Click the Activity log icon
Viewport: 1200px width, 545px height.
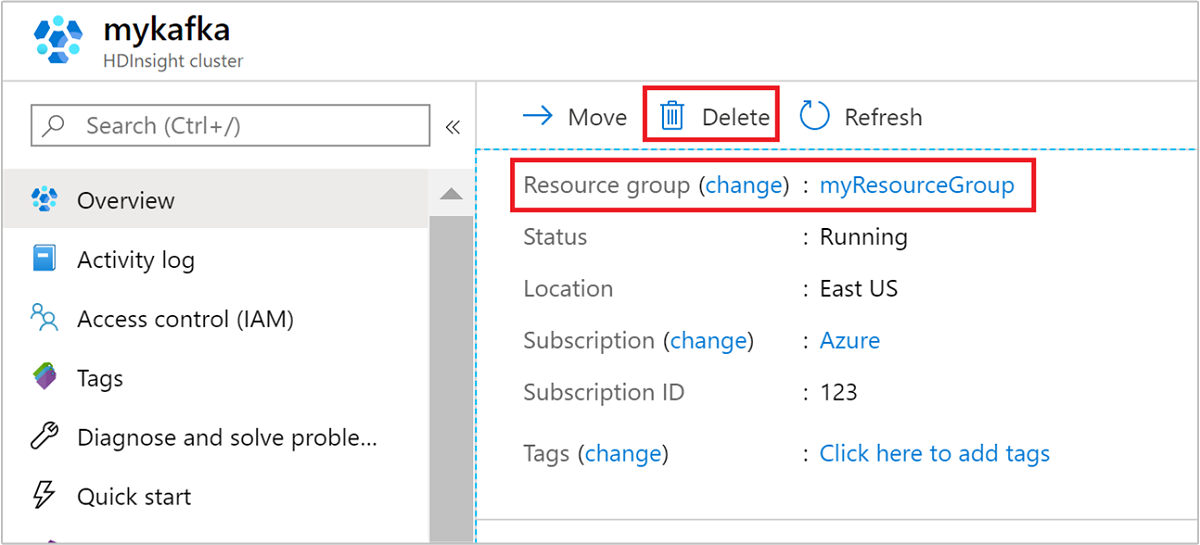pyautogui.click(x=45, y=260)
